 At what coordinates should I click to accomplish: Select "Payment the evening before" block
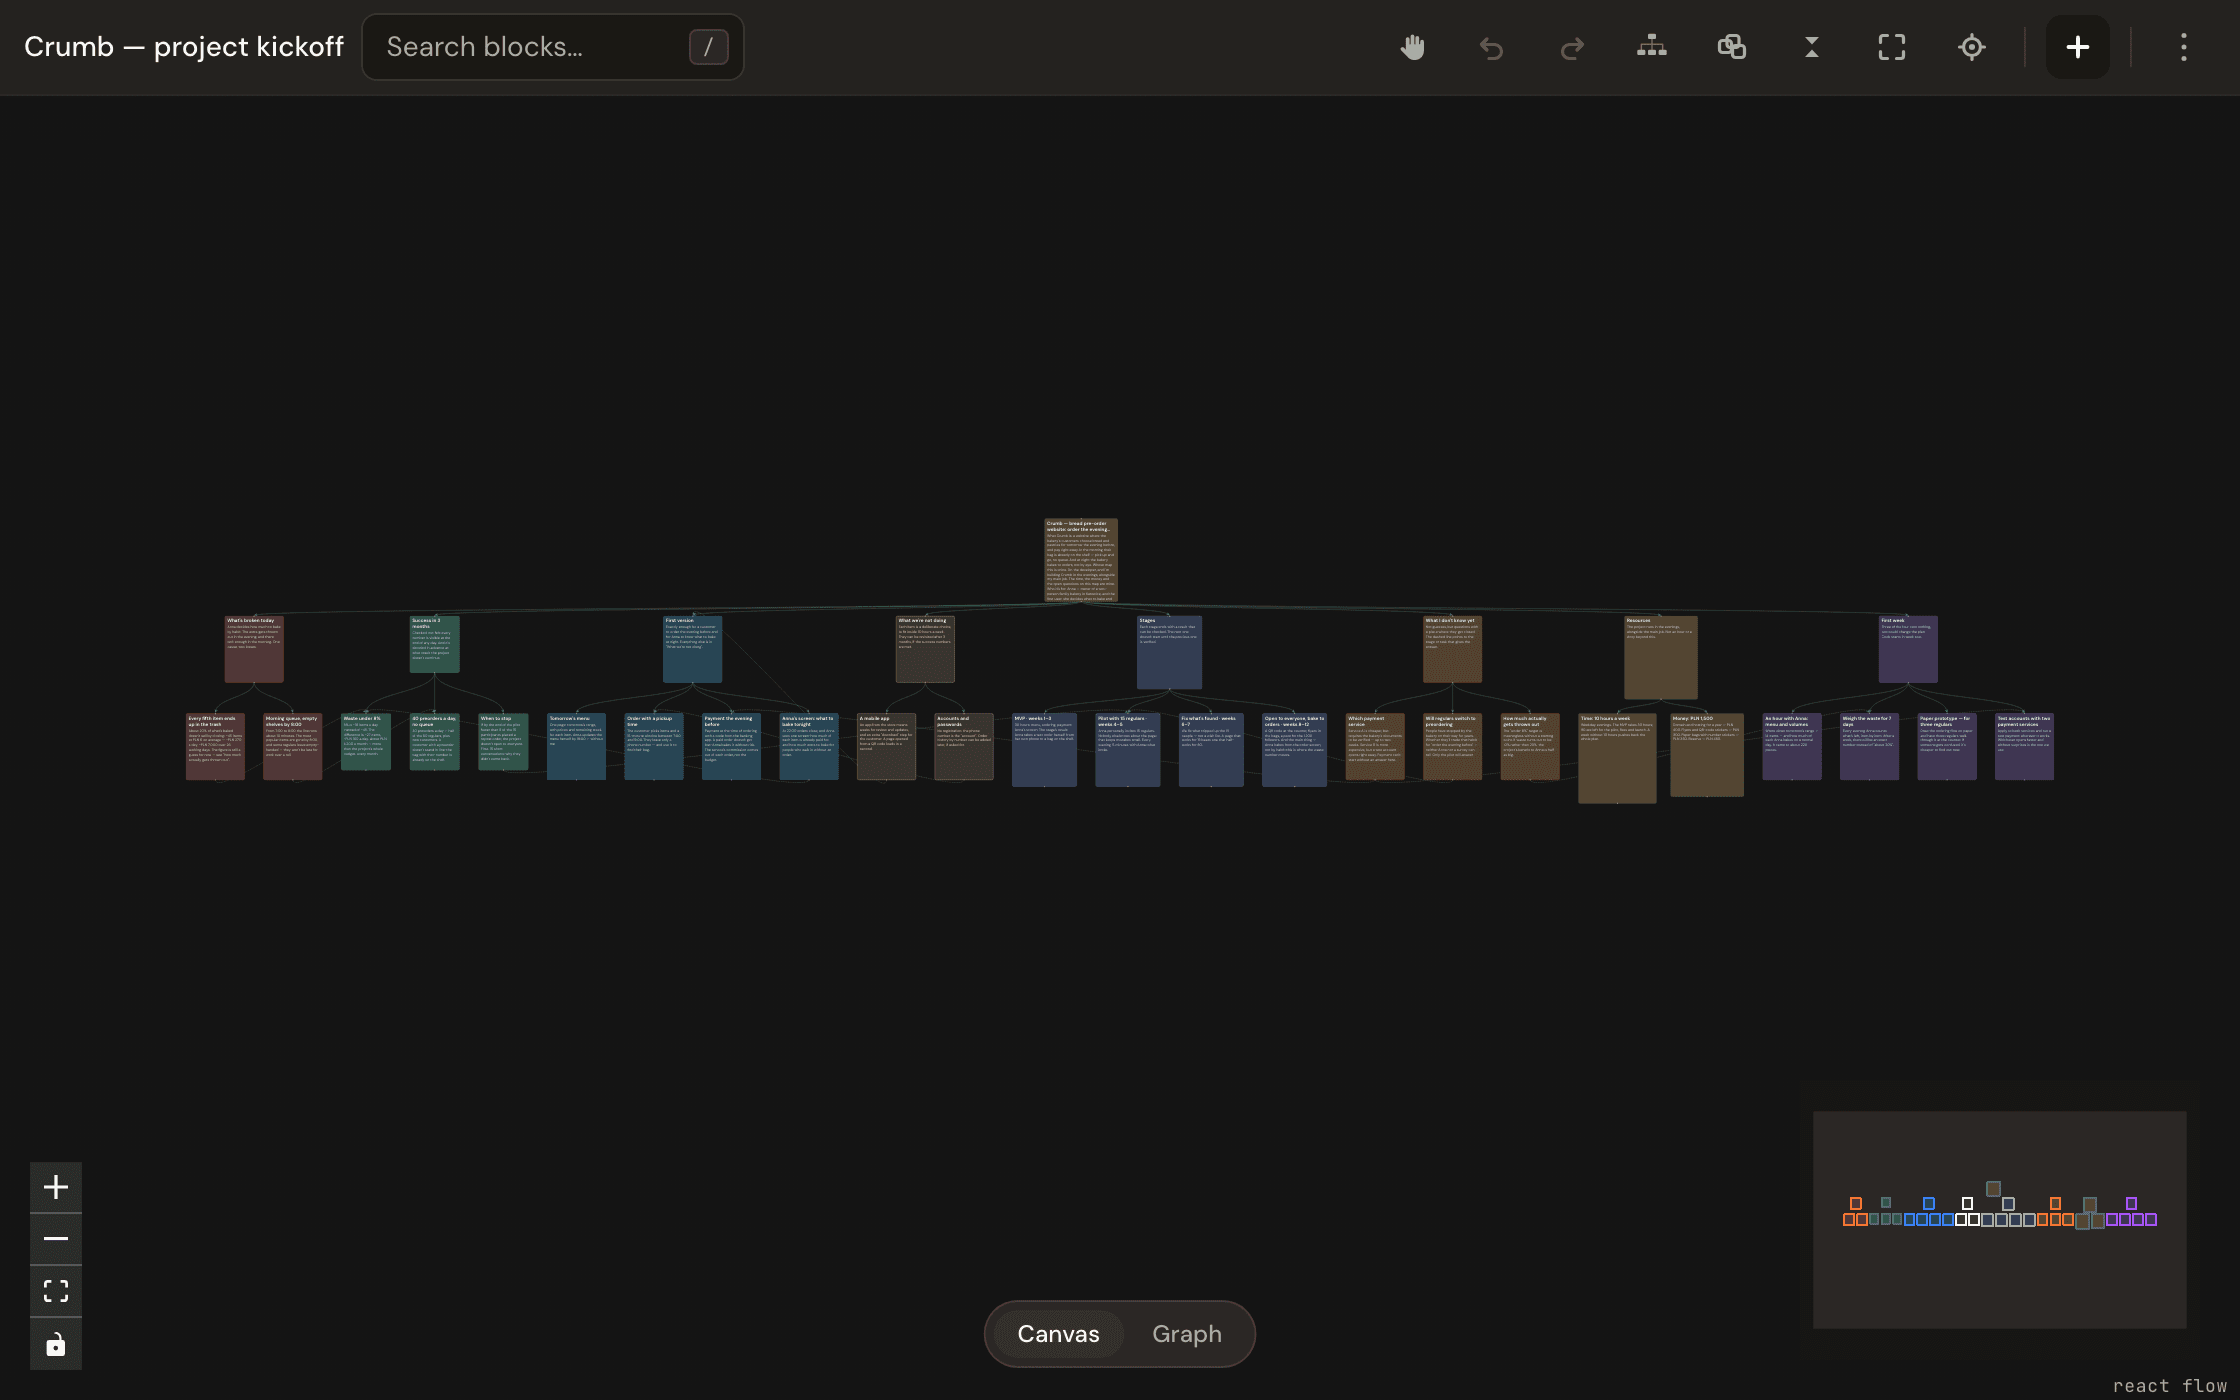tap(731, 746)
